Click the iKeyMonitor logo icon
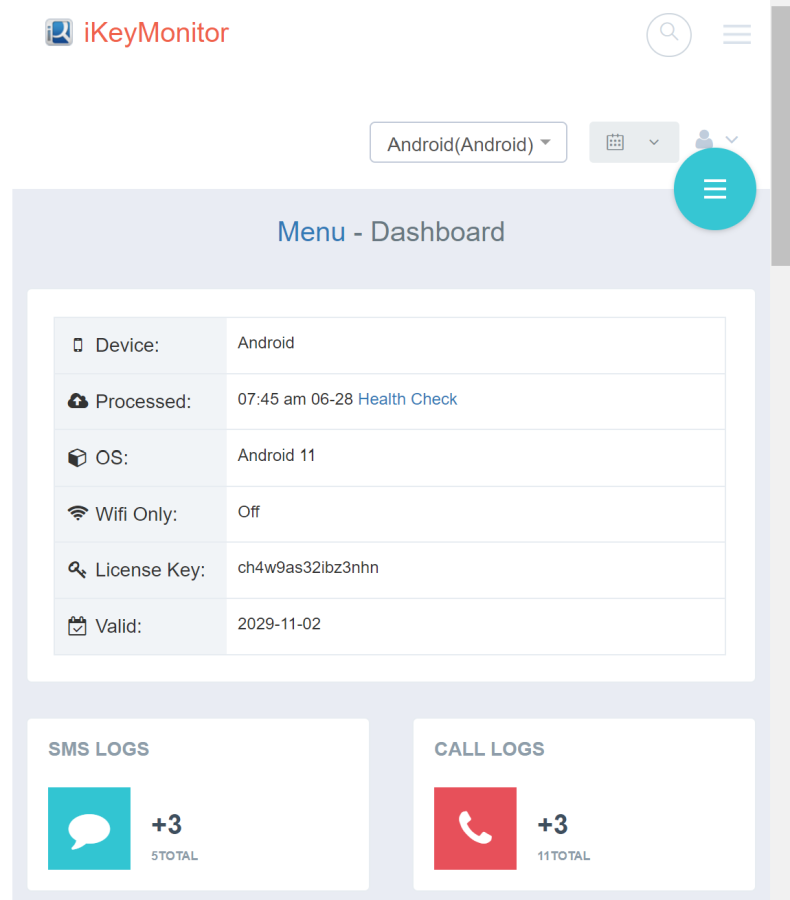The height and width of the screenshot is (900, 790). [59, 32]
